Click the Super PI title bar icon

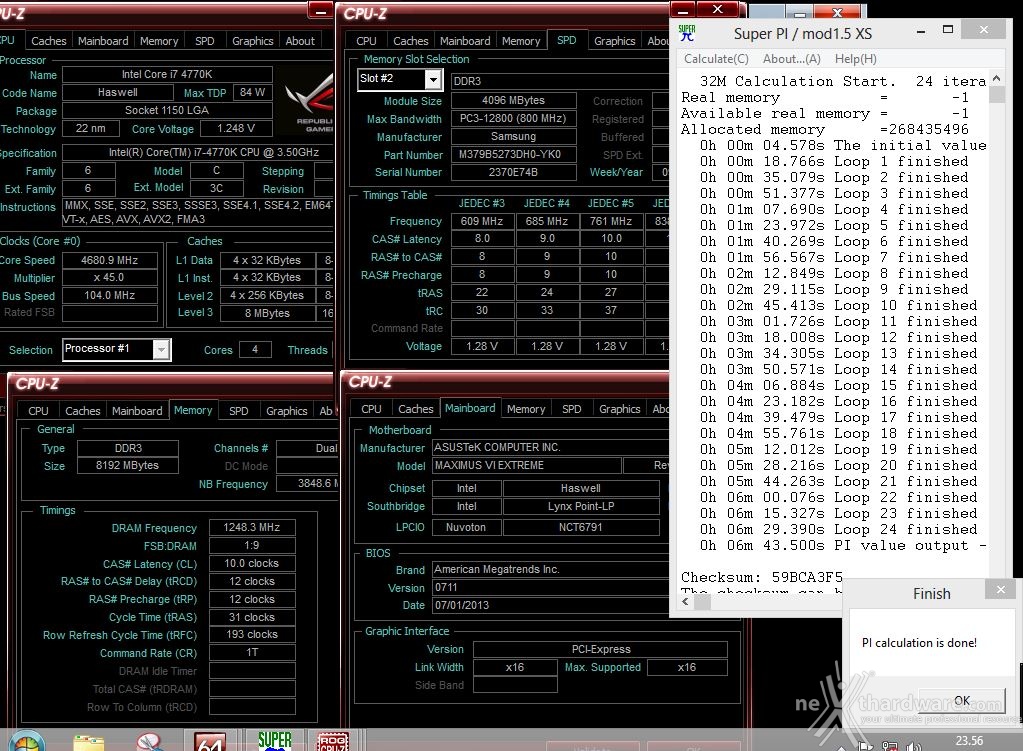coord(687,33)
